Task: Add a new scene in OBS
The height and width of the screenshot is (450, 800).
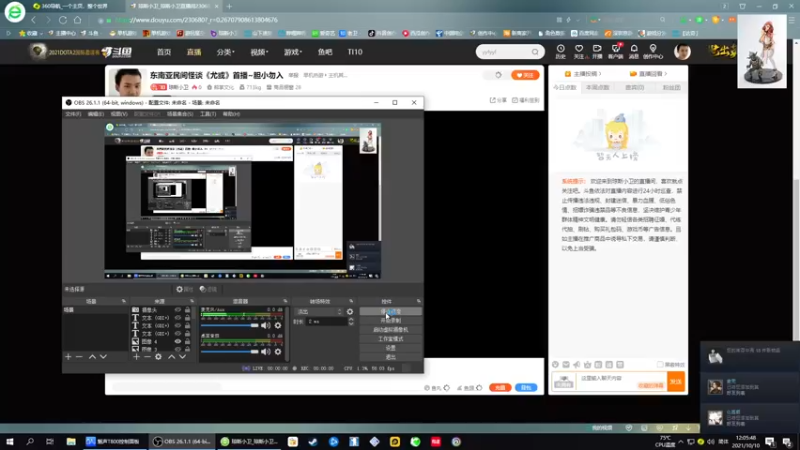Action: (68, 357)
